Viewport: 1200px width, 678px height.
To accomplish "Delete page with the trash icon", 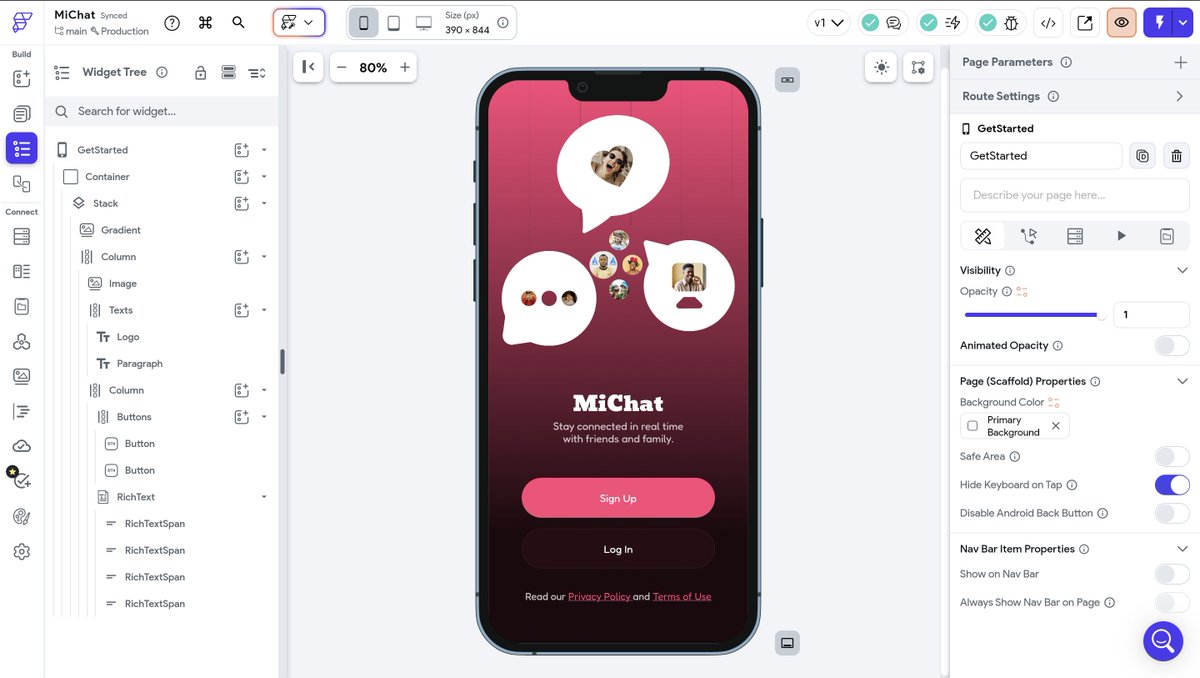I will tap(1176, 156).
